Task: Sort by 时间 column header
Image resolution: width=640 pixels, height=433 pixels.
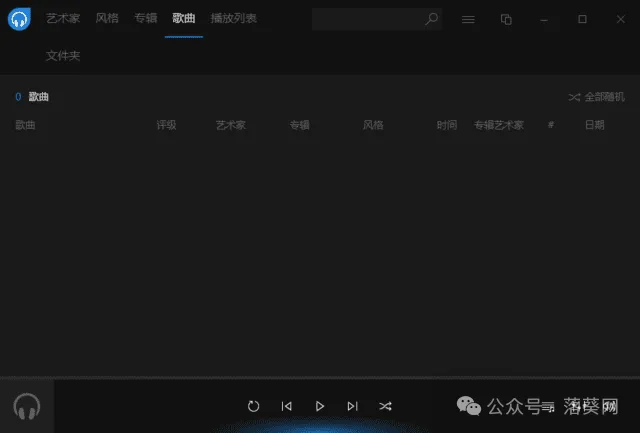Action: [x=447, y=125]
